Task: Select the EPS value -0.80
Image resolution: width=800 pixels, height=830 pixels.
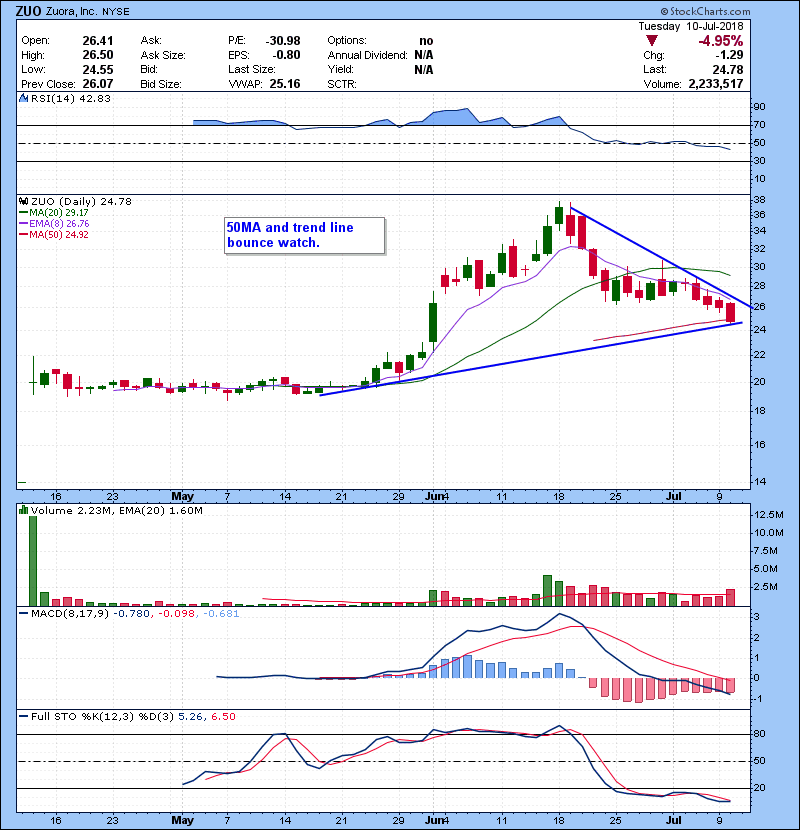Action: point(286,55)
